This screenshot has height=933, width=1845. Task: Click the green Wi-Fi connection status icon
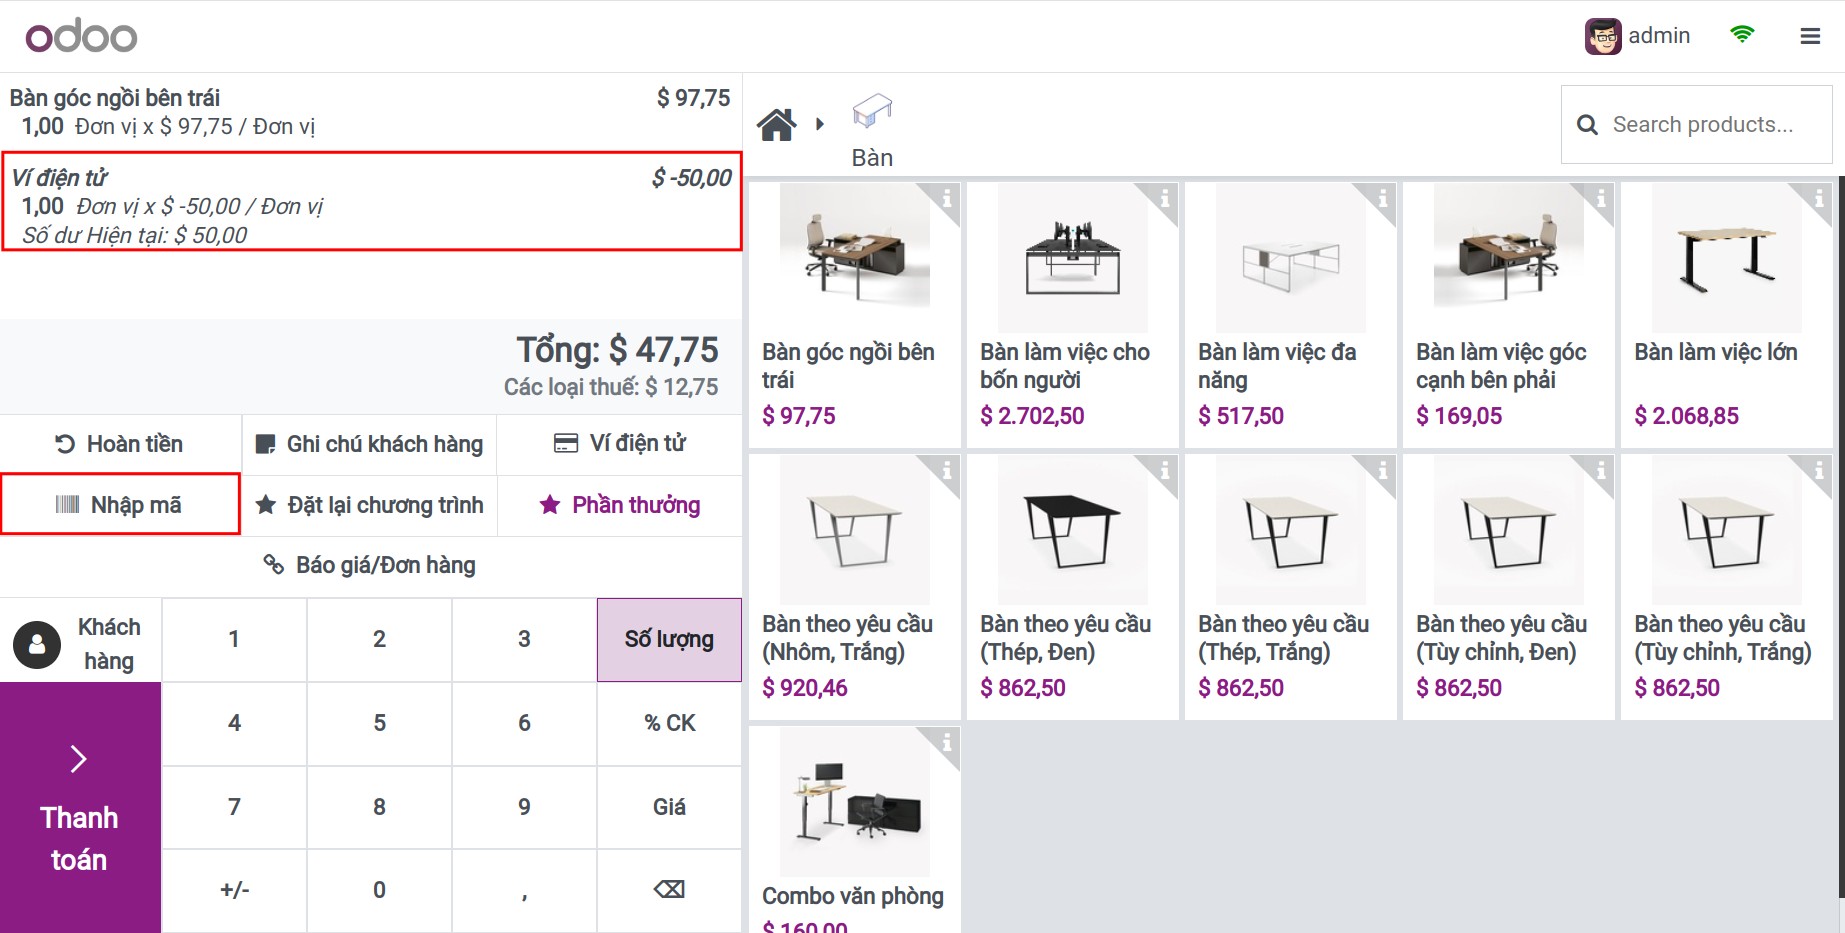pos(1742,35)
